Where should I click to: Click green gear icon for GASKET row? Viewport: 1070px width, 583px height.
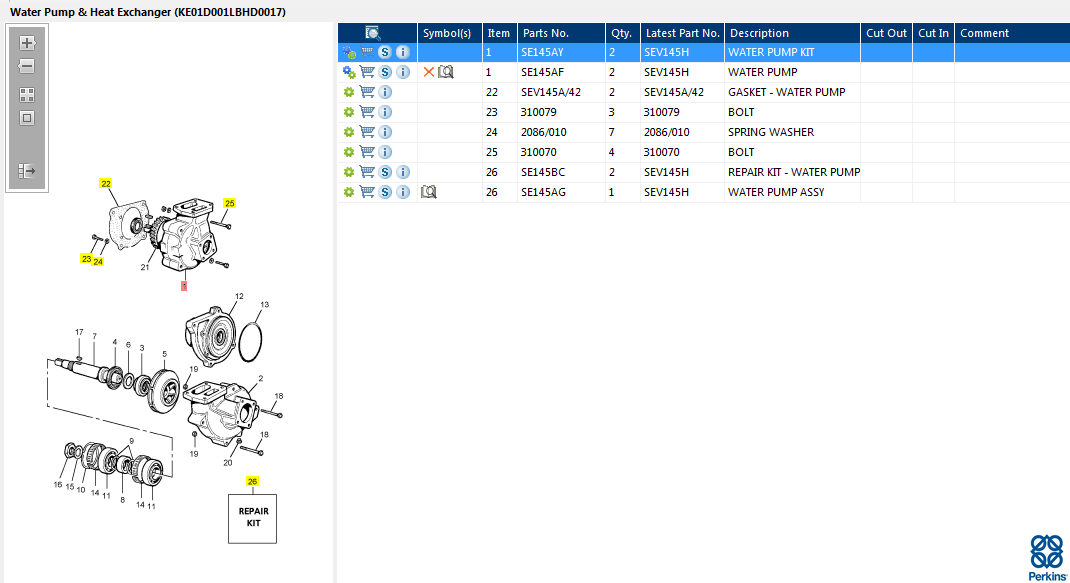tap(349, 92)
